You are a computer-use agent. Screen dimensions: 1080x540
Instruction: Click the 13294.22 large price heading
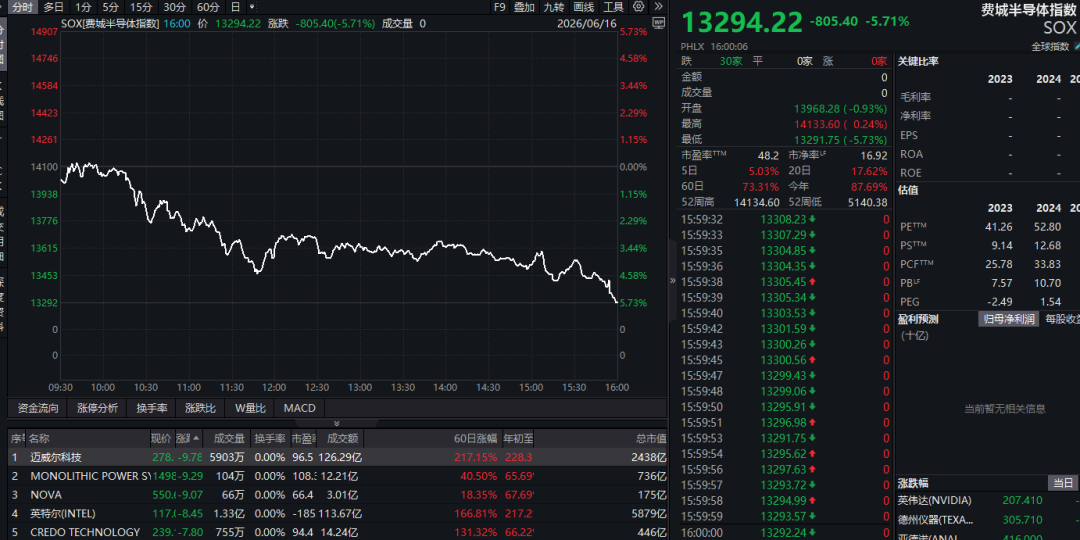click(742, 21)
